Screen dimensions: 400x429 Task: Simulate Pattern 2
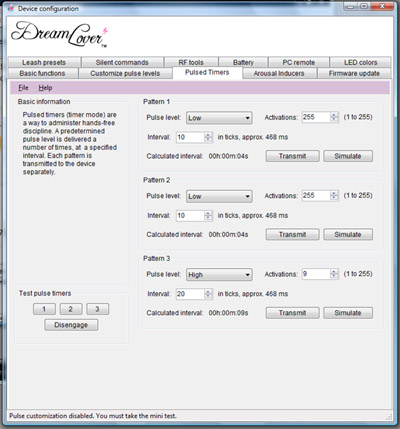[x=348, y=234]
